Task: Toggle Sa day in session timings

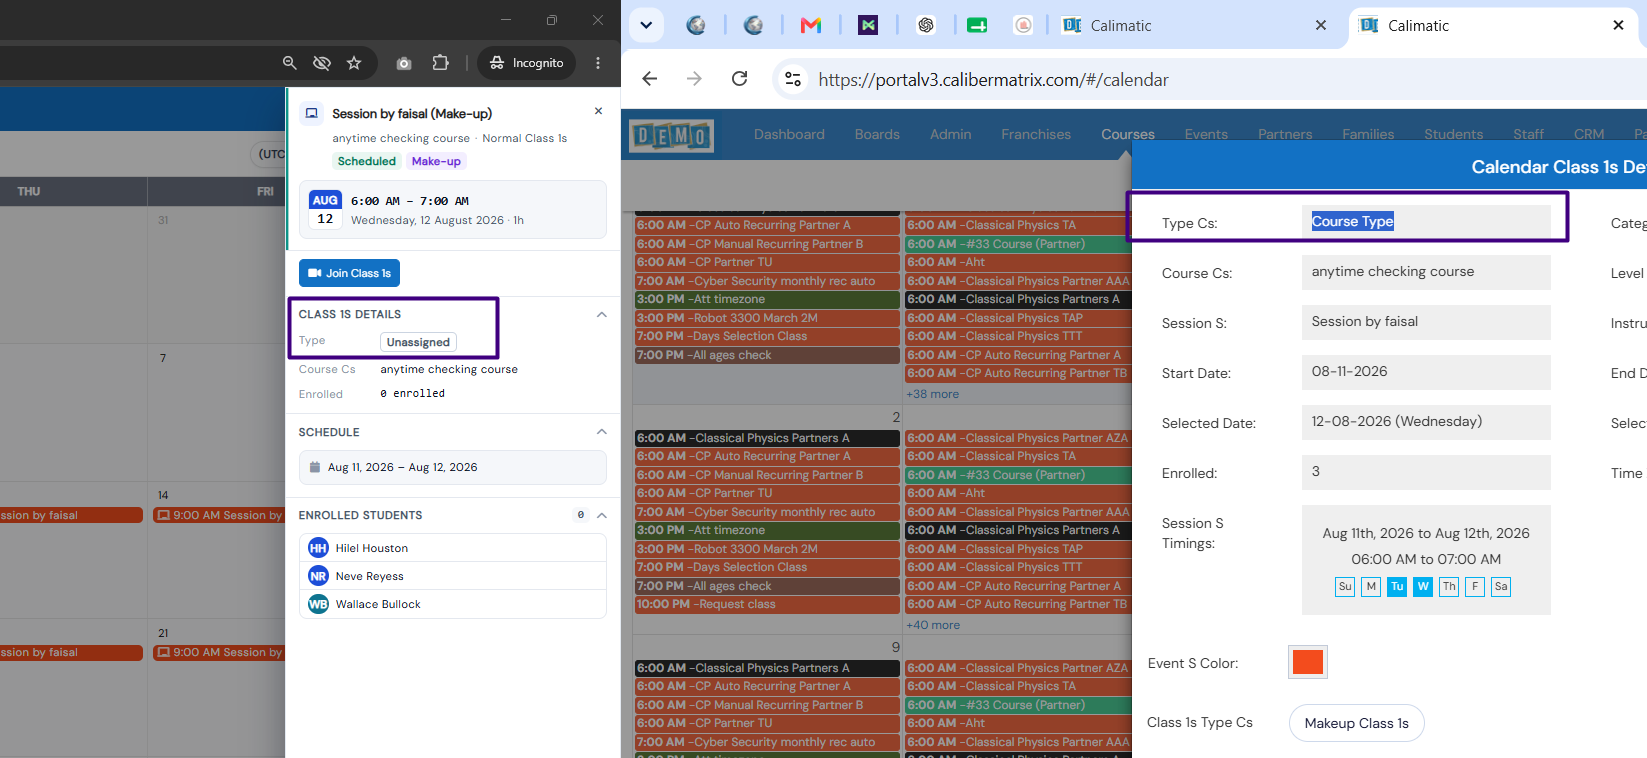Action: (x=1501, y=587)
